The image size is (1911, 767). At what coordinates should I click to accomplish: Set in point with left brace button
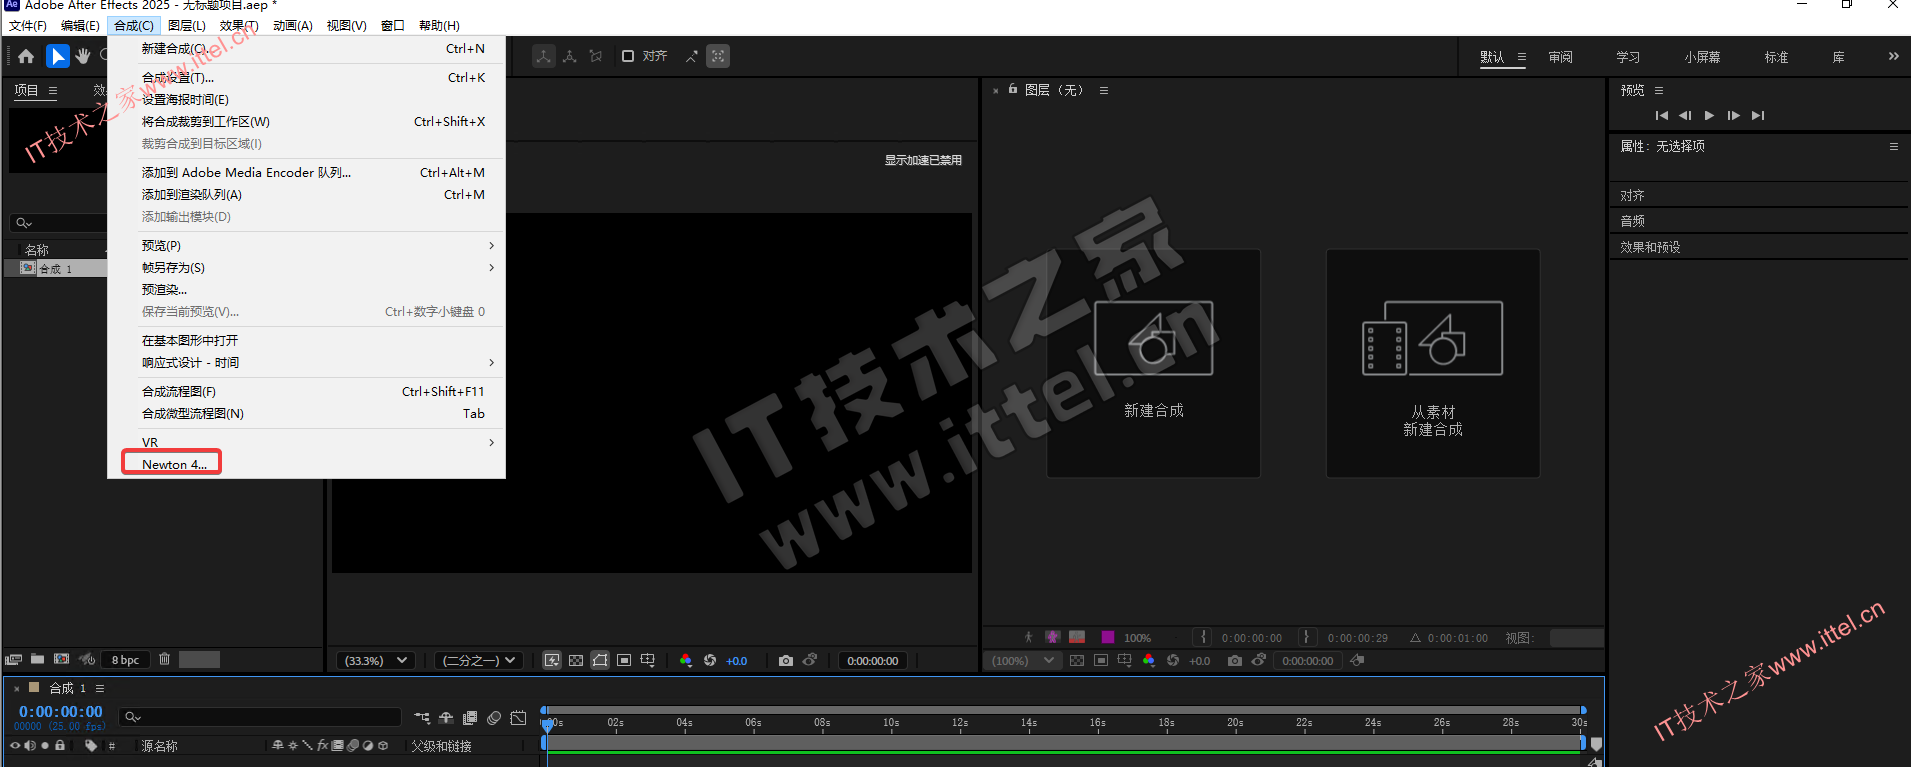(1204, 637)
